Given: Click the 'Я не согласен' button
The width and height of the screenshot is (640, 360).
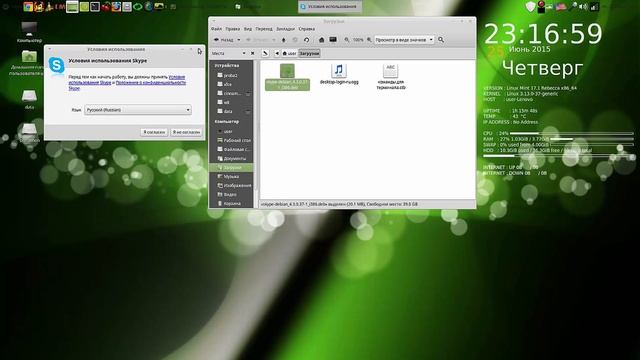Looking at the screenshot, I should tap(186, 132).
